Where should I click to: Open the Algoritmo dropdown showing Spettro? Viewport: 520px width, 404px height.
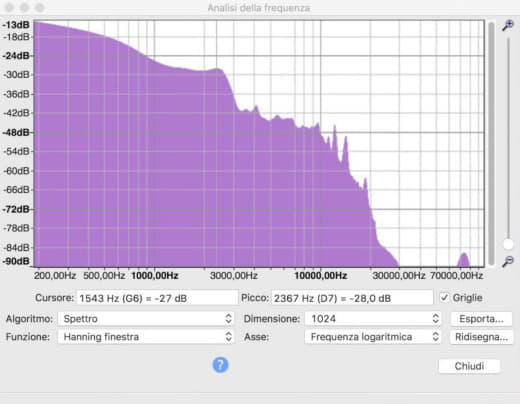pos(146,319)
